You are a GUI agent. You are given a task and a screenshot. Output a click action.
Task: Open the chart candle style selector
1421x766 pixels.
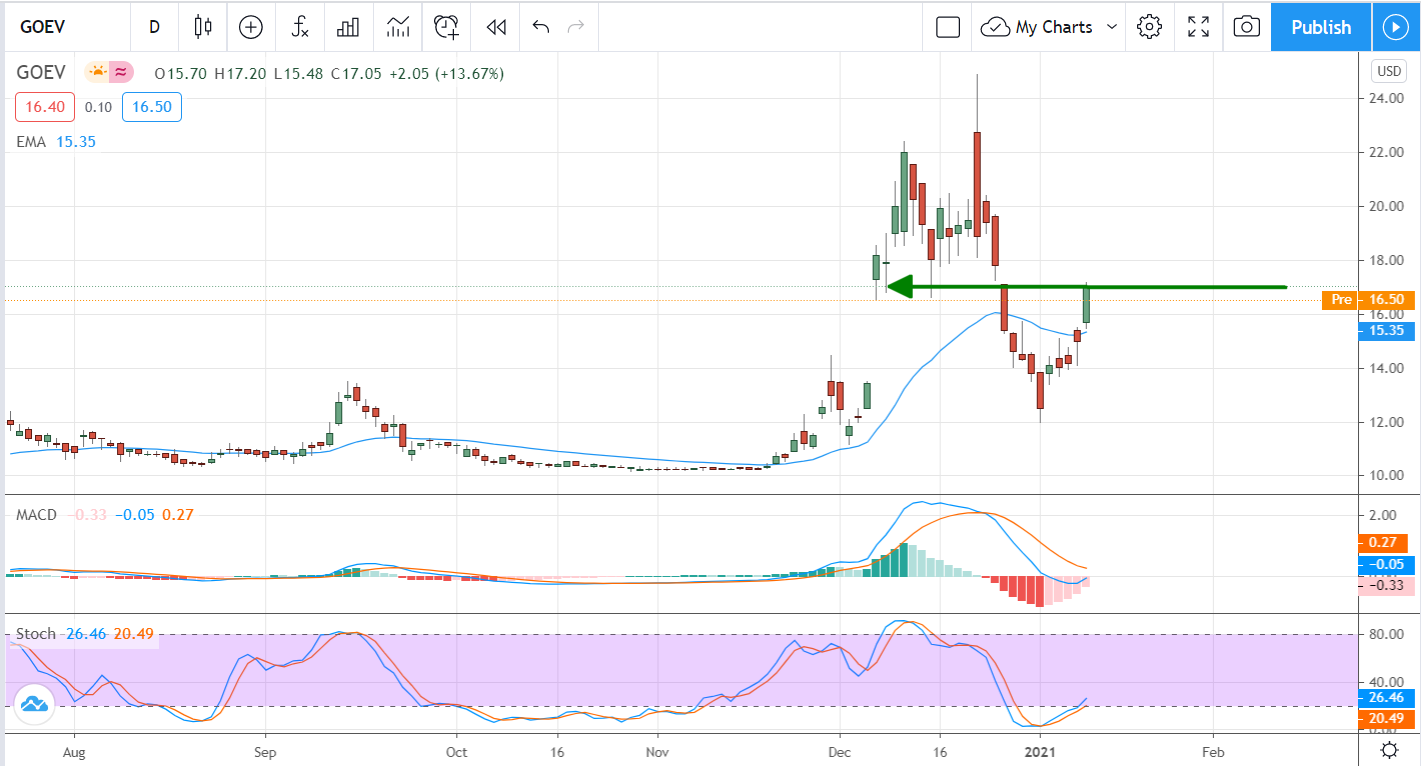pos(204,27)
